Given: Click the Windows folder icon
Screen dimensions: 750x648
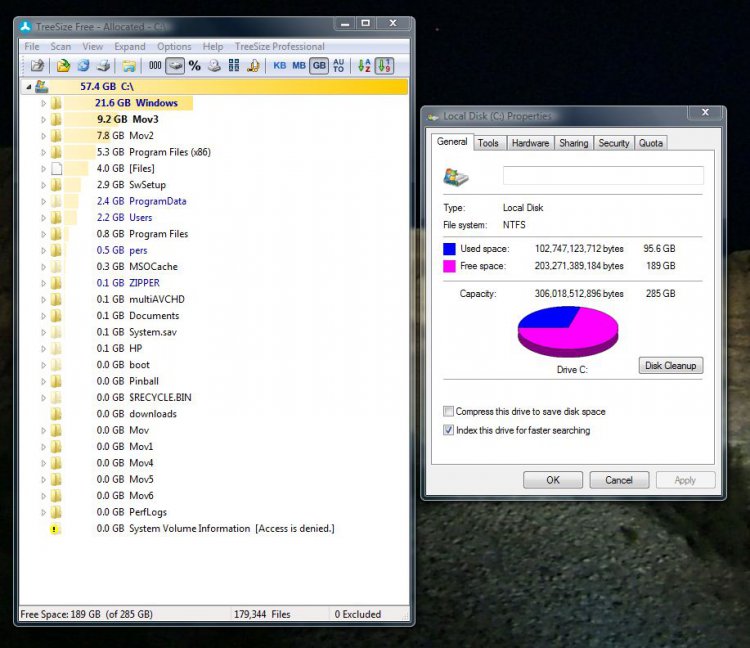Looking at the screenshot, I should (56, 103).
